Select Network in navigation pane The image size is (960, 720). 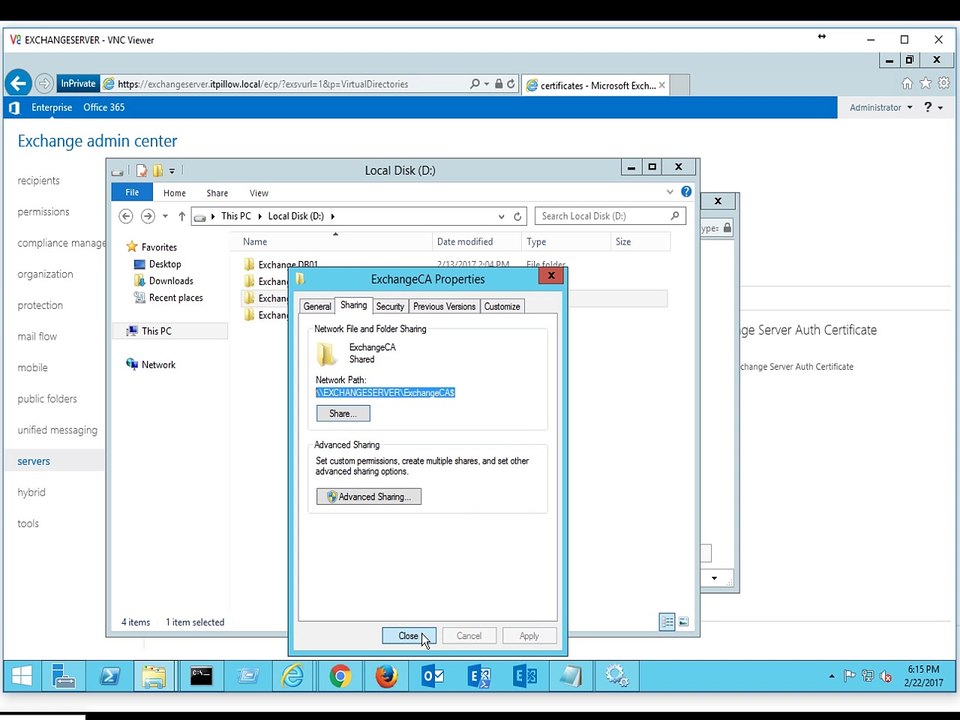[x=158, y=364]
